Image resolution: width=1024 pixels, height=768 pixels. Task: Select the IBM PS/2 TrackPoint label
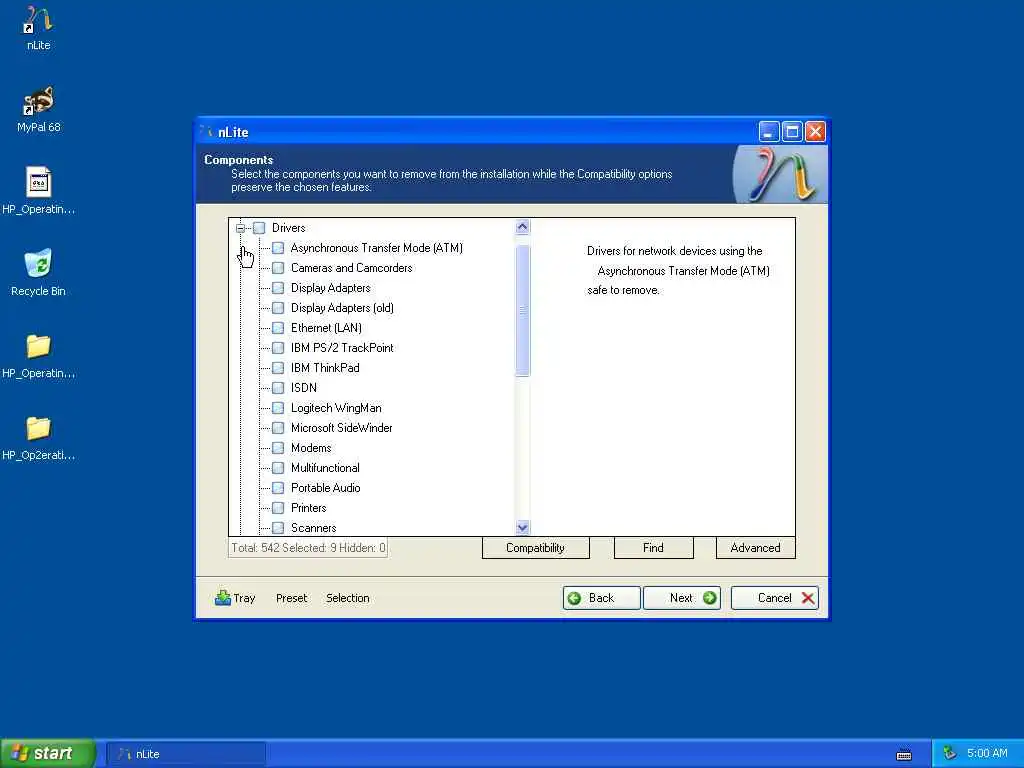[x=342, y=348]
